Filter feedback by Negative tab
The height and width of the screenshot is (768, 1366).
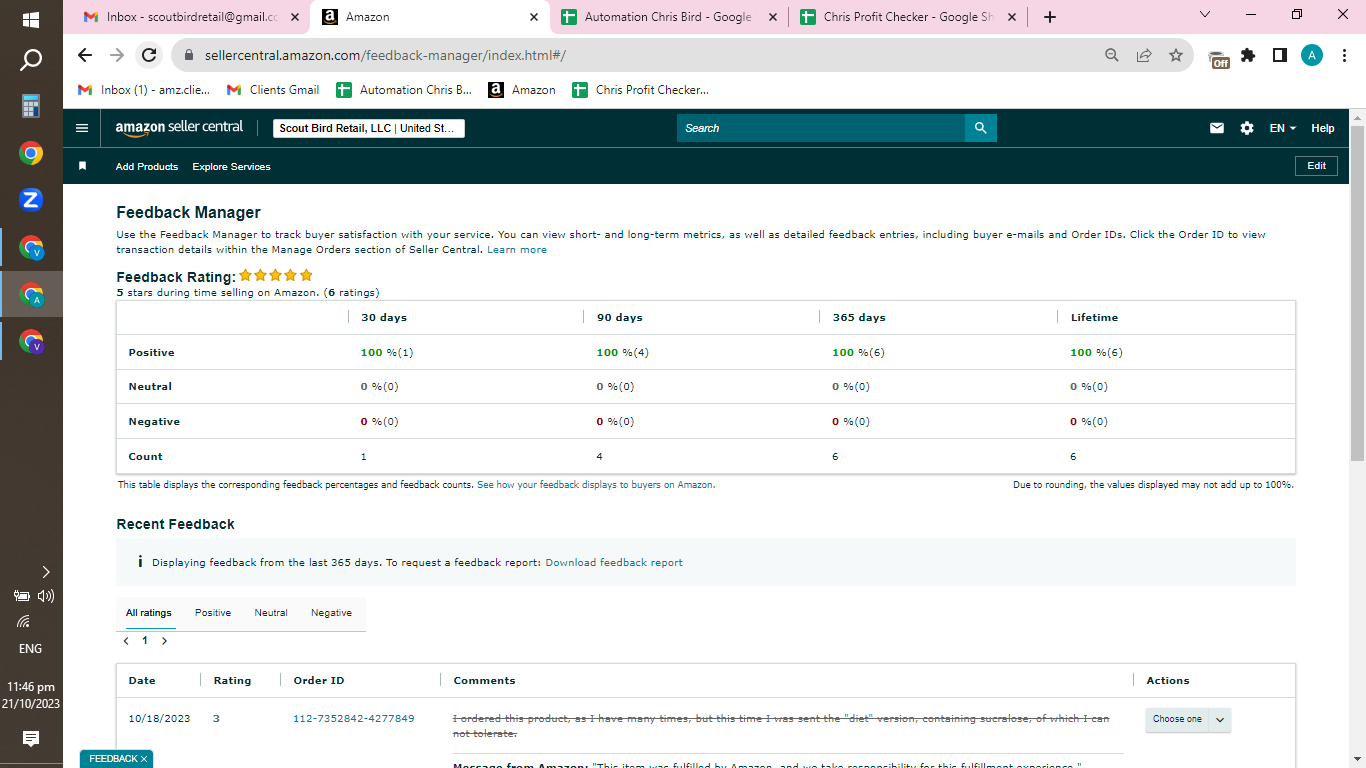pyautogui.click(x=331, y=613)
